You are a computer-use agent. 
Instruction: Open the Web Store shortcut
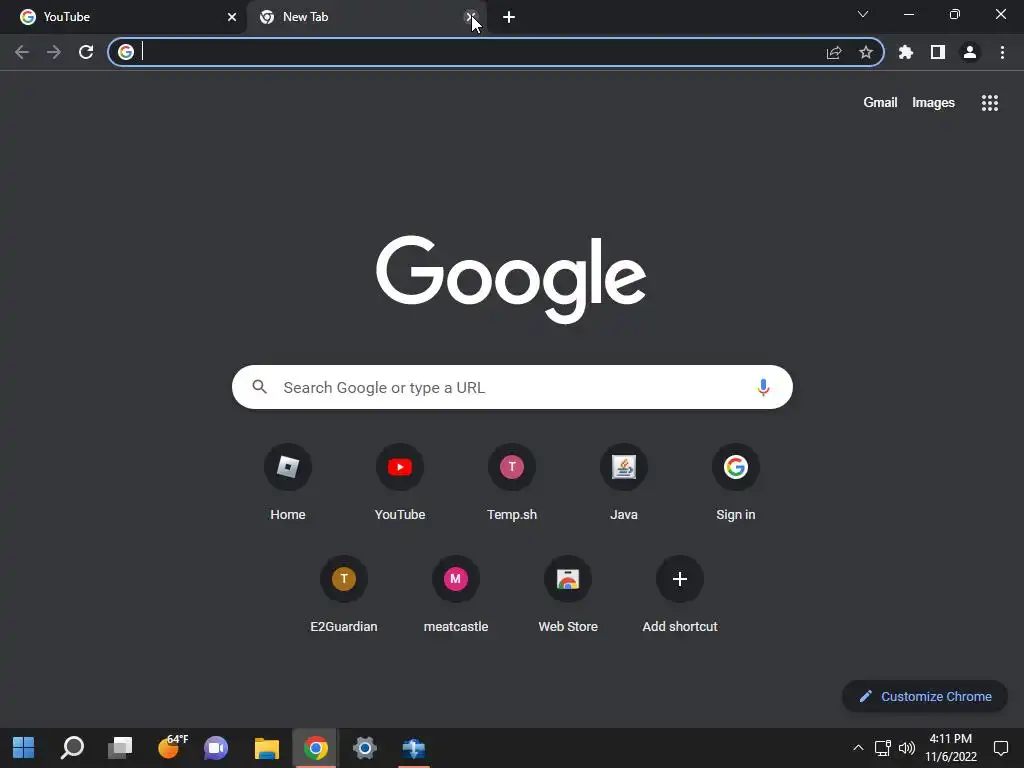(x=568, y=594)
